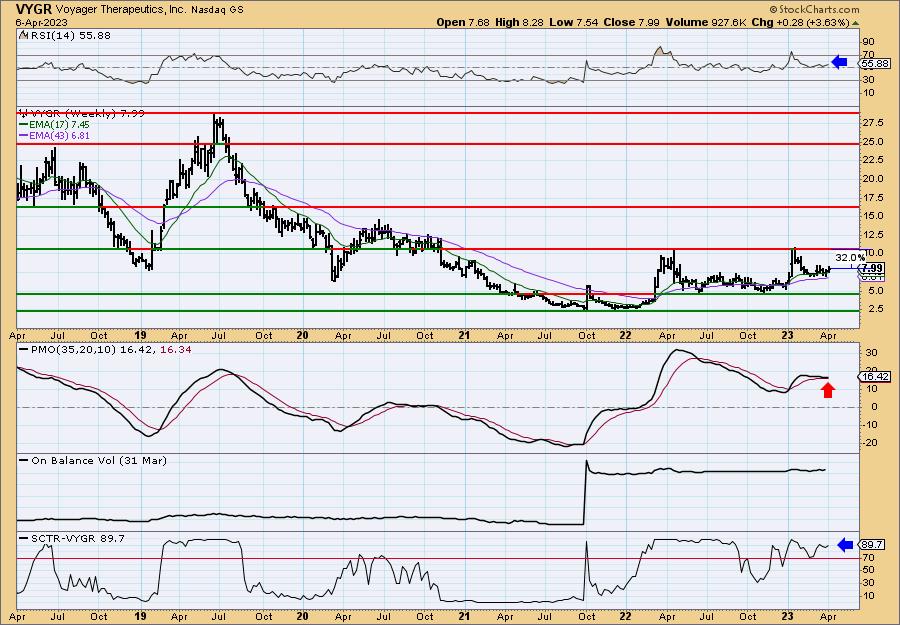Click the green up-triangle beside the change
The width and height of the screenshot is (900, 625).
[855, 23]
